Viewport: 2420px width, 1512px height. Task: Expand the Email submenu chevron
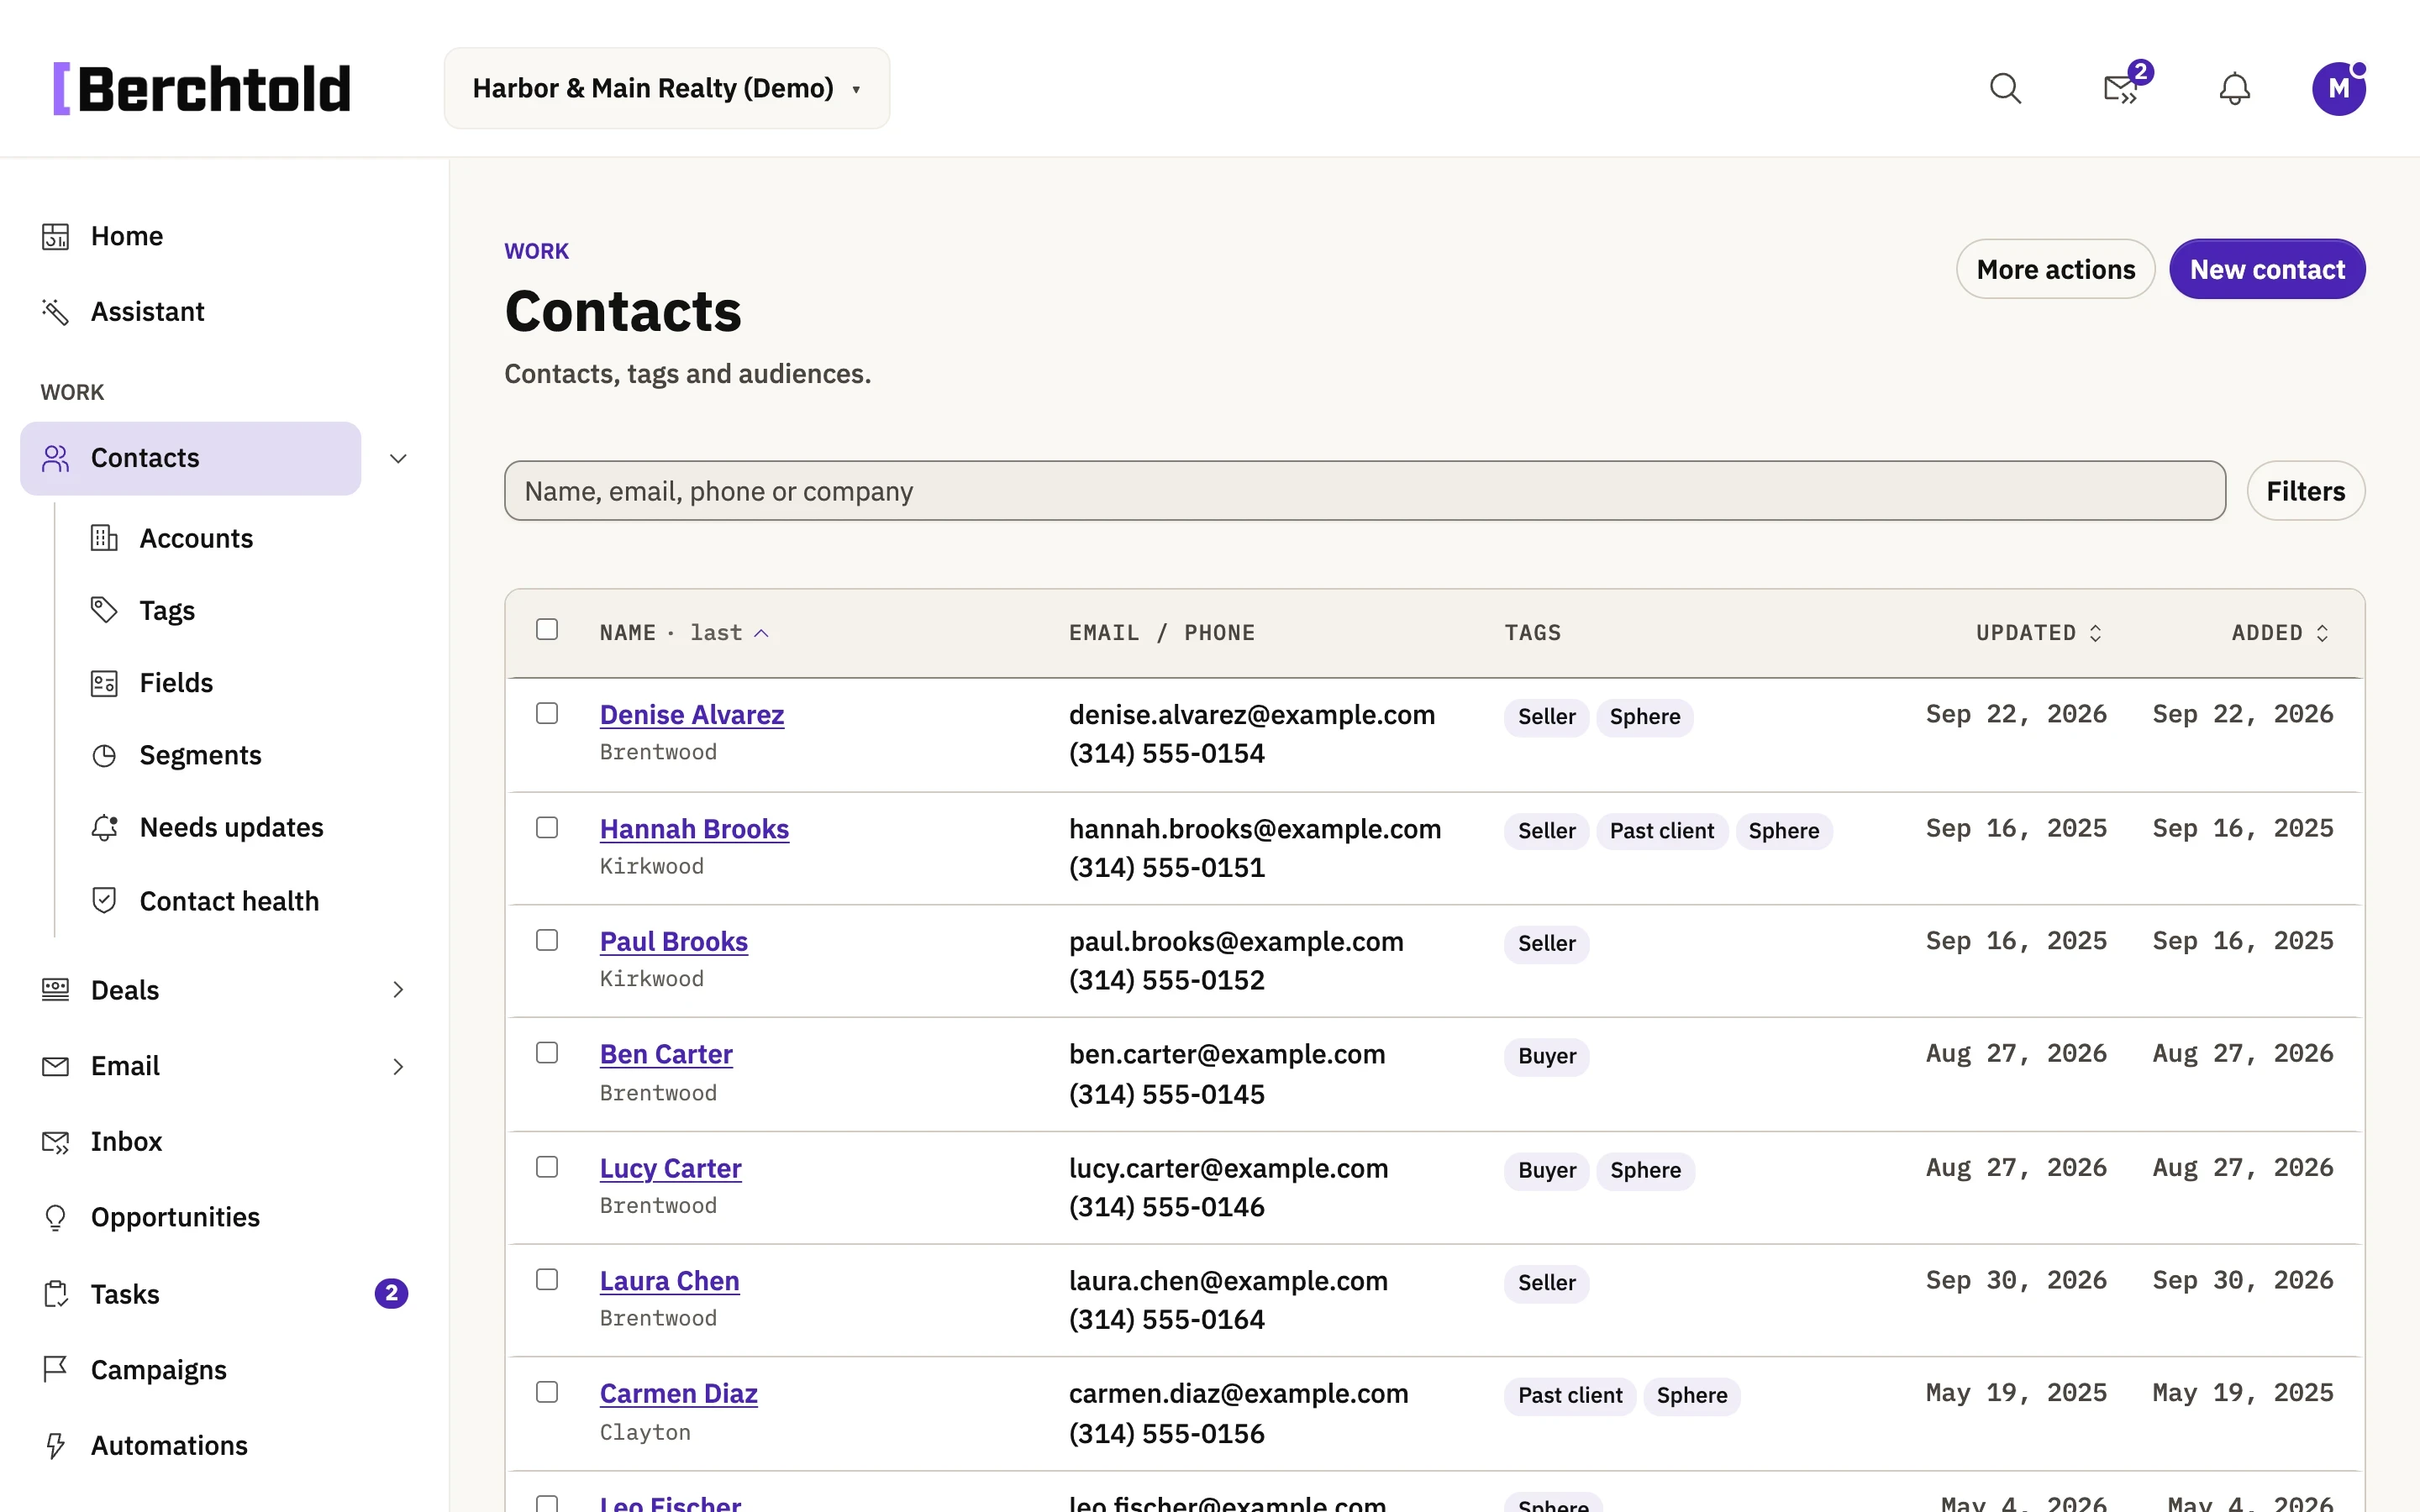[x=398, y=1066]
